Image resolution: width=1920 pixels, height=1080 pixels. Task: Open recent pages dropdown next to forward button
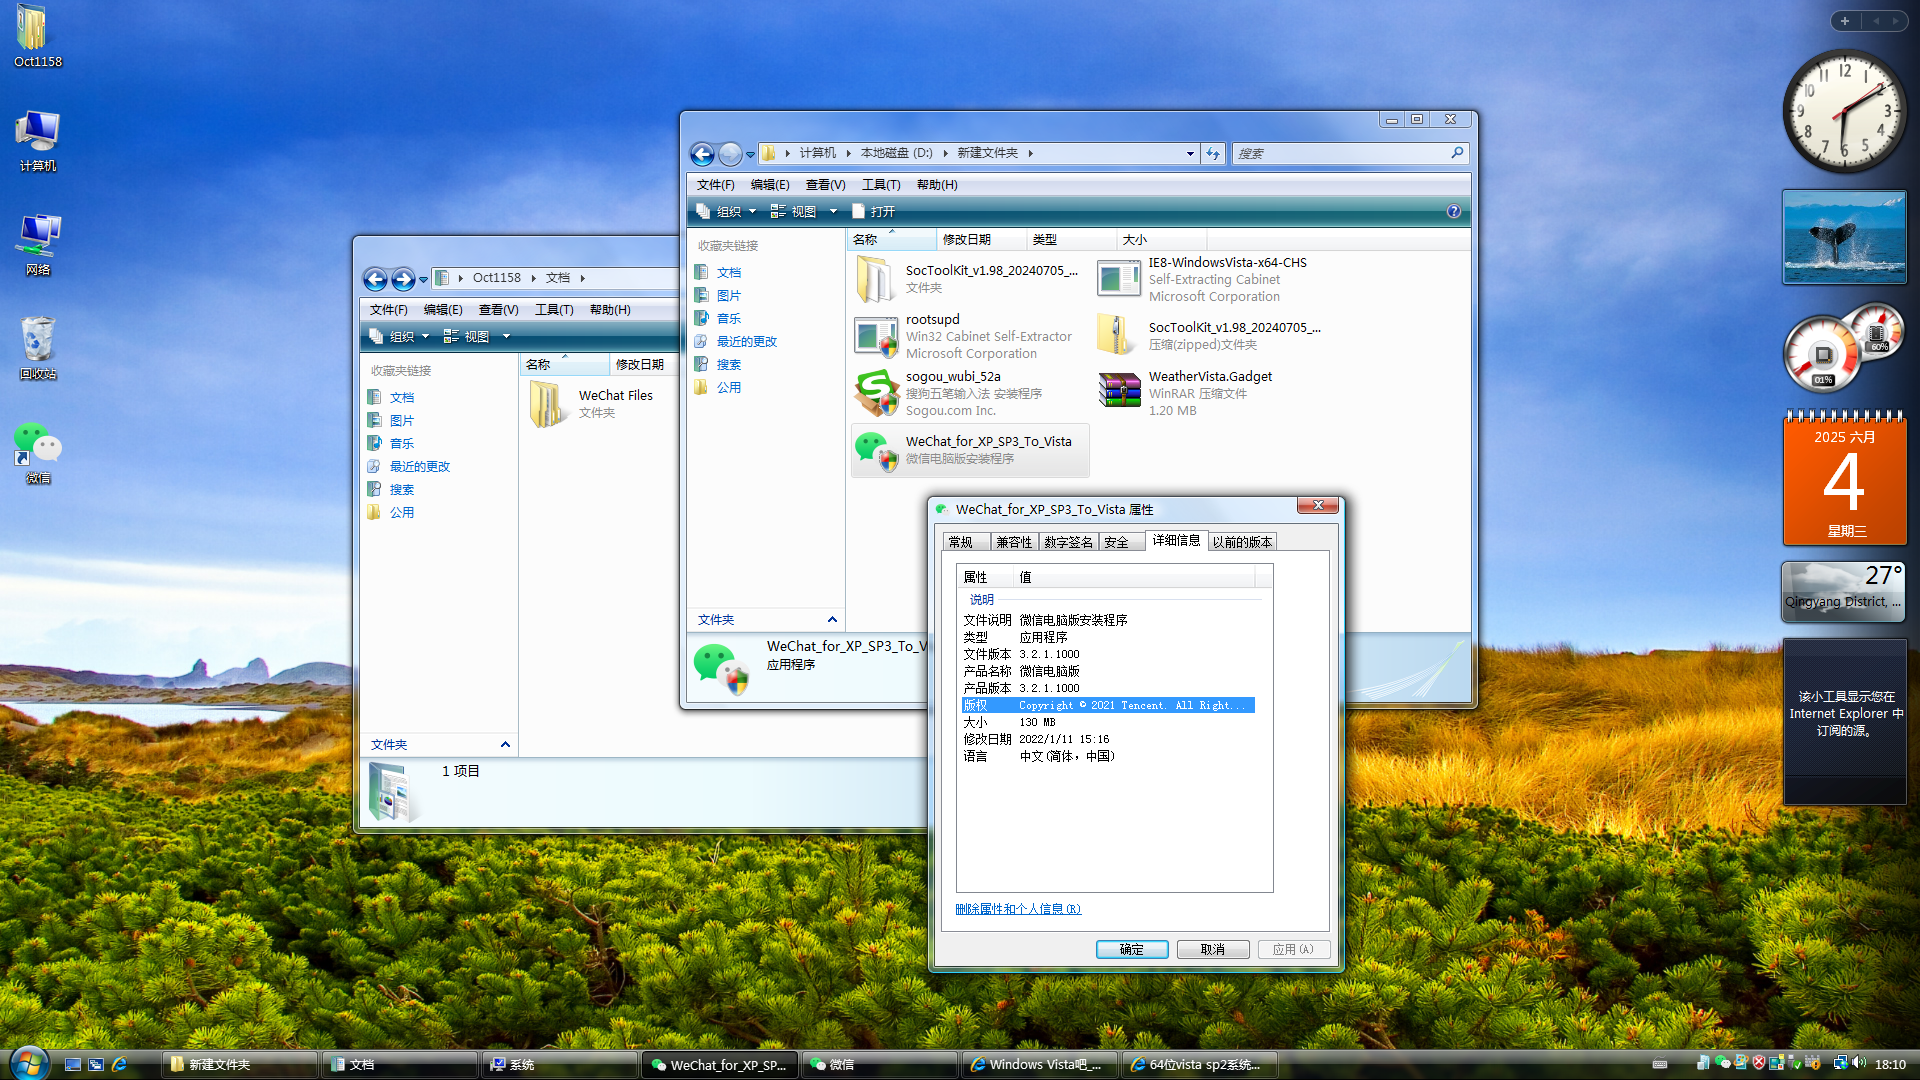(x=750, y=155)
